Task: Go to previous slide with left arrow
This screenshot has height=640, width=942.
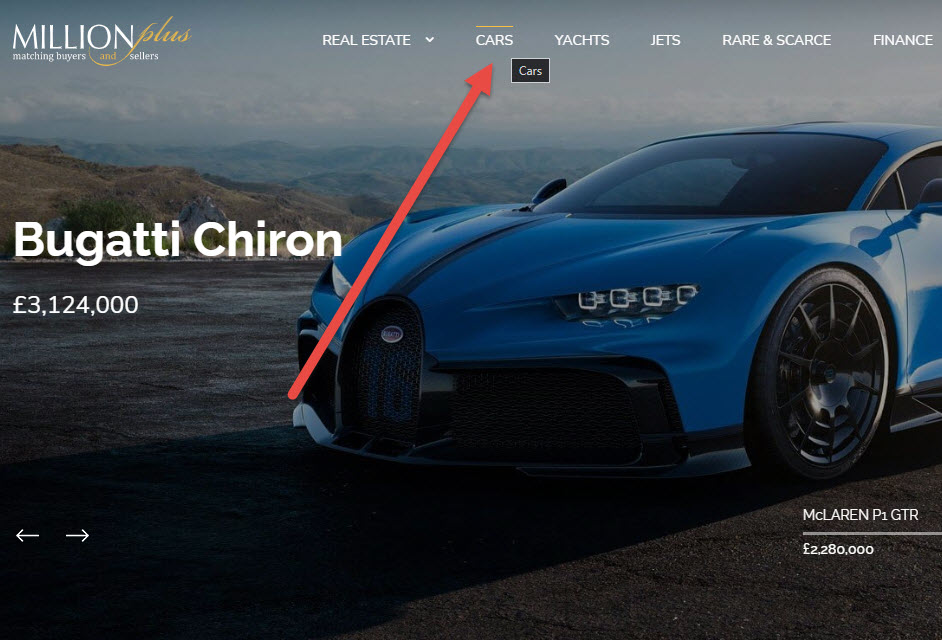Action: coord(28,535)
